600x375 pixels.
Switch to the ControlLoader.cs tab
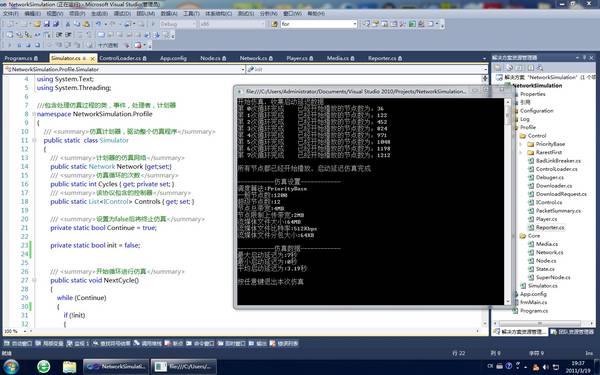click(x=123, y=58)
